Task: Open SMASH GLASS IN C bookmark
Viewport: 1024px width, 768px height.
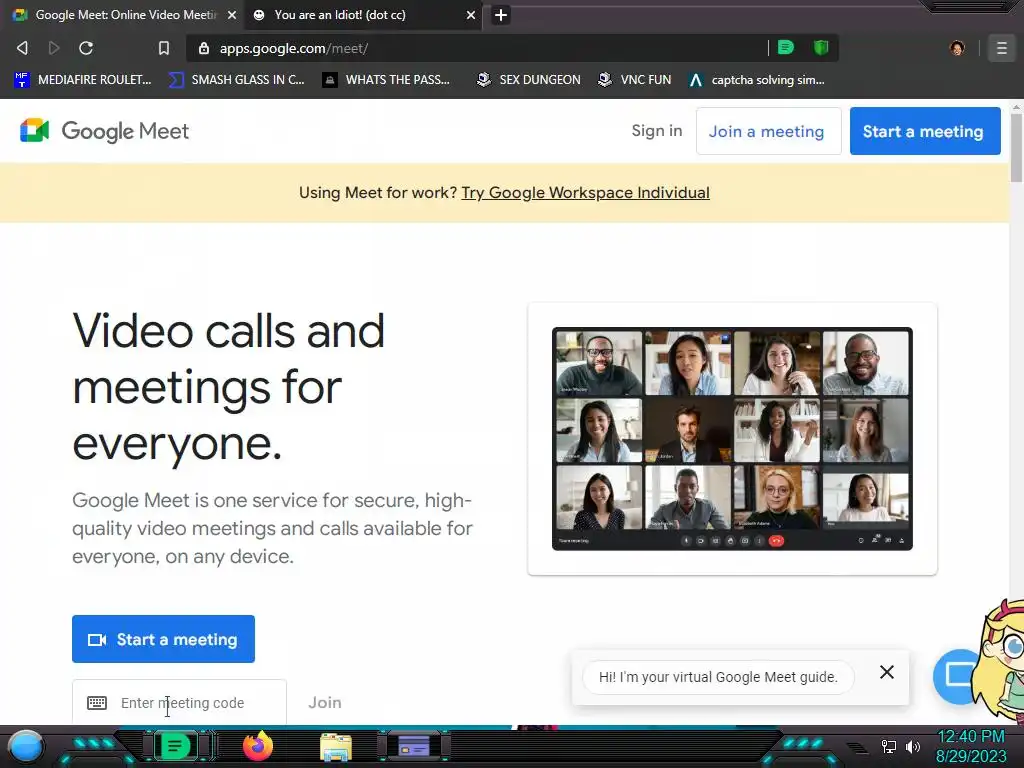Action: (236, 80)
